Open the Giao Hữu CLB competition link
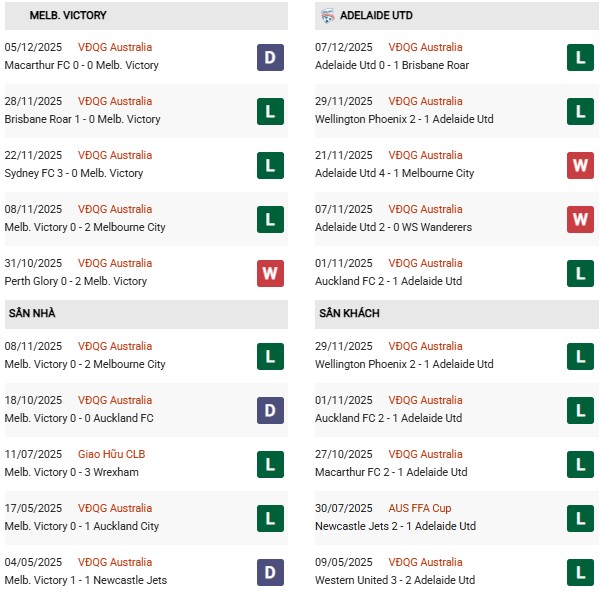 click(108, 454)
